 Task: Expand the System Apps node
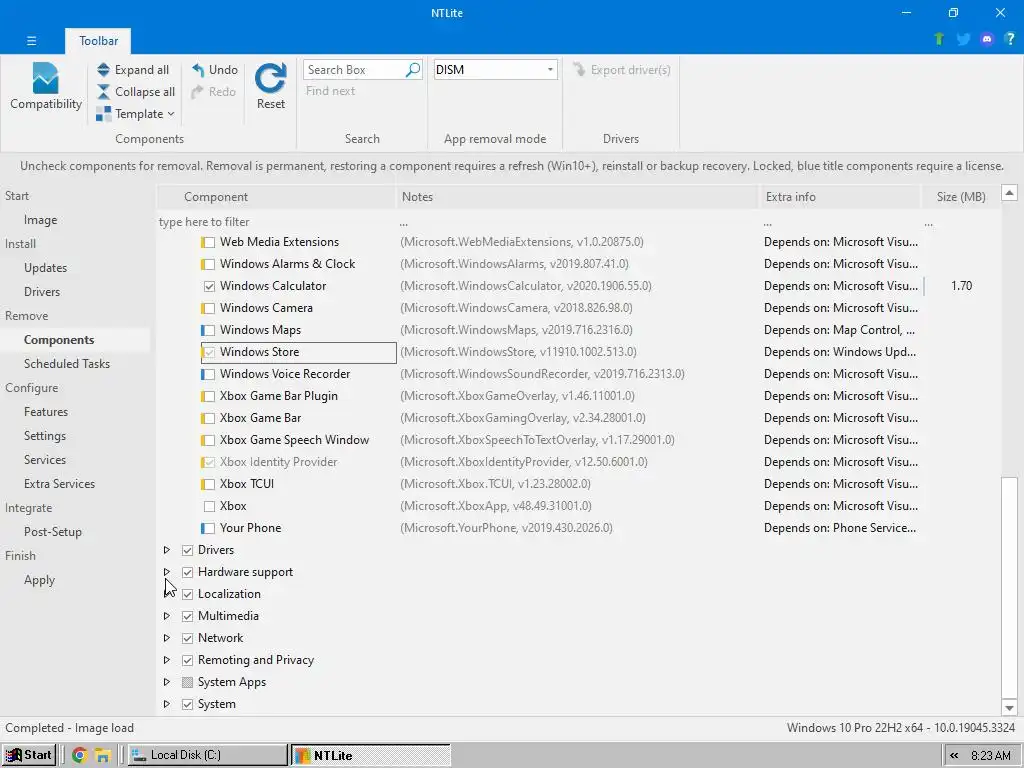point(167,682)
